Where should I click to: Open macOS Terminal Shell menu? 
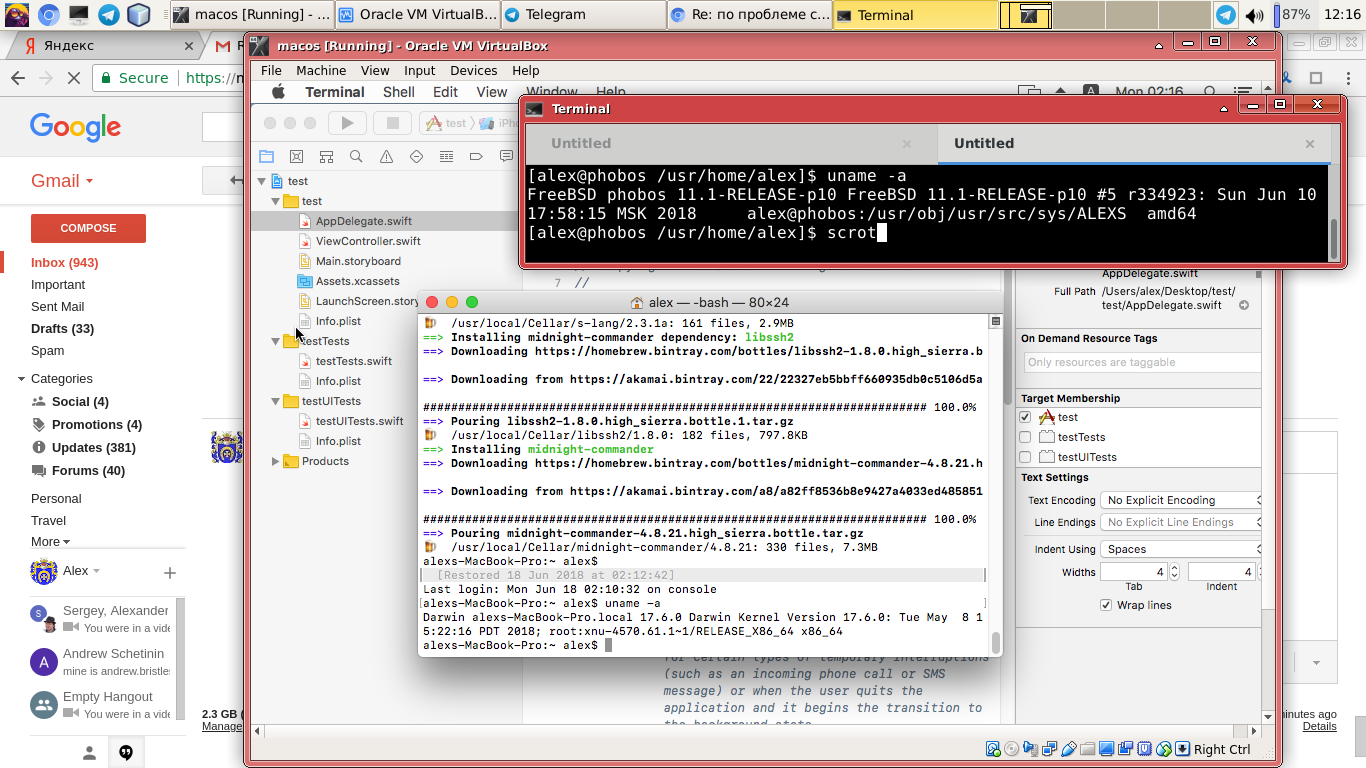(x=399, y=92)
